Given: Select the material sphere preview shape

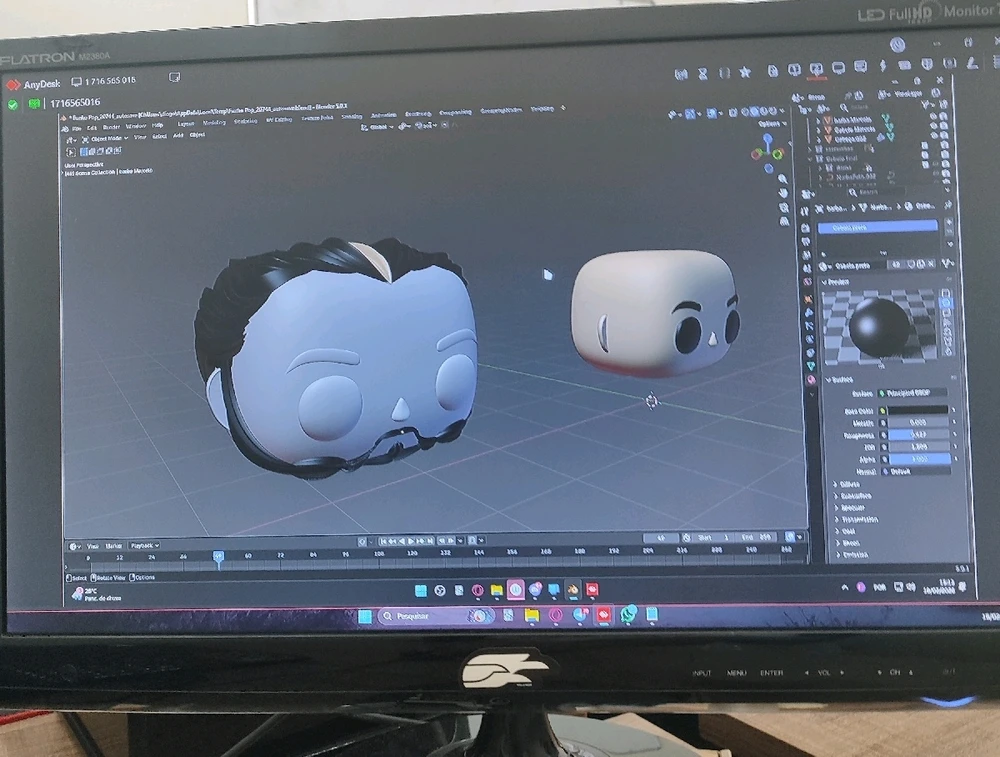Looking at the screenshot, I should [x=946, y=302].
